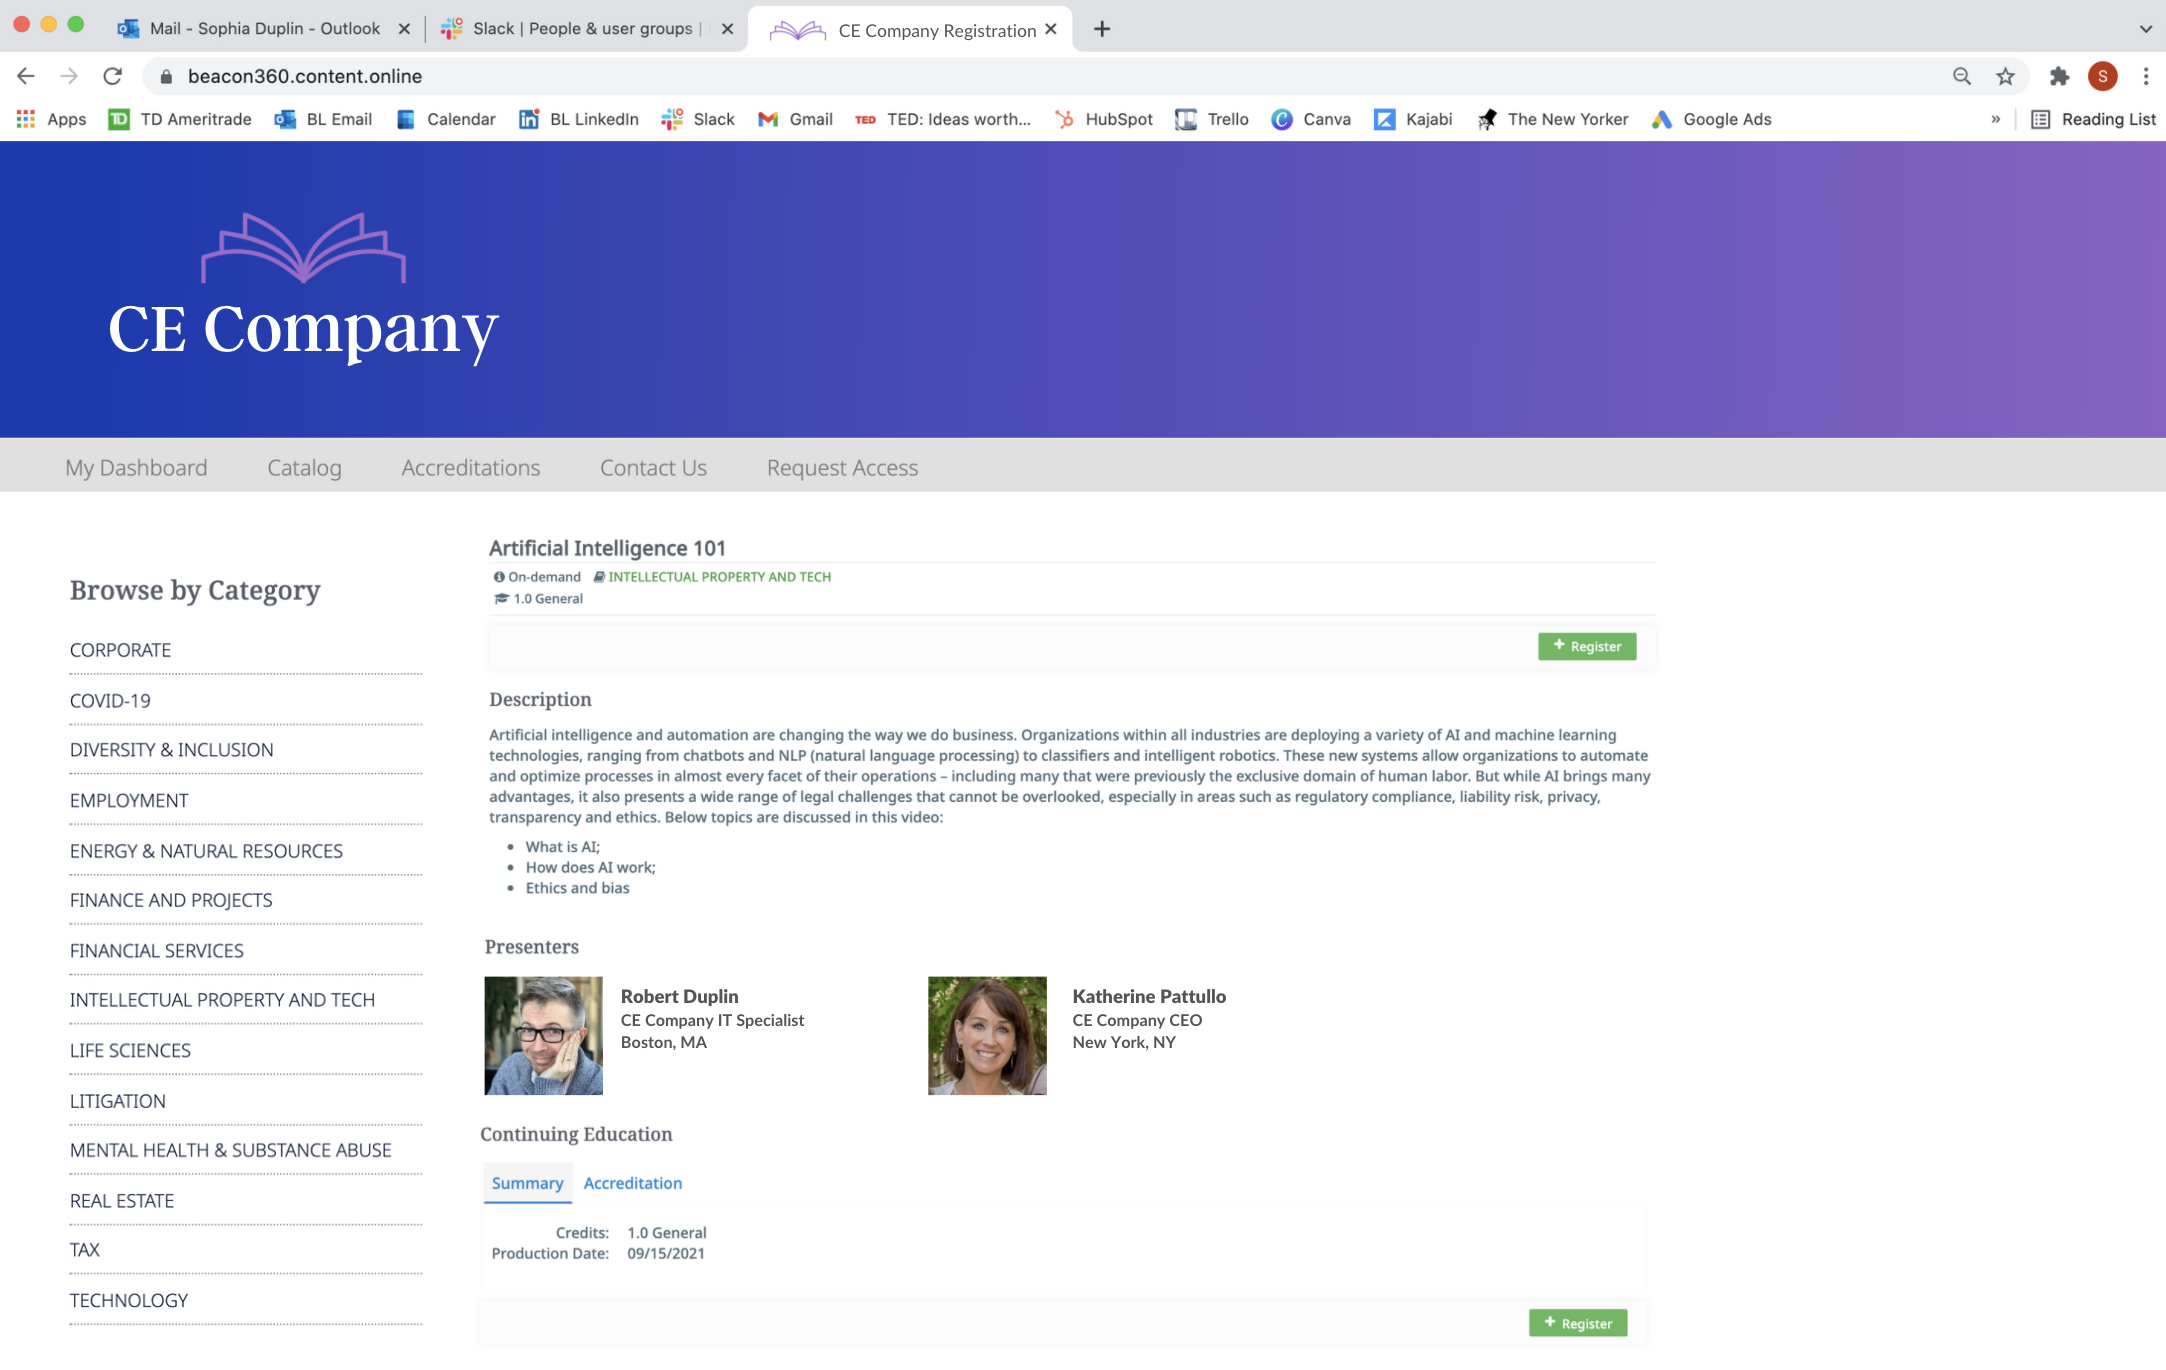Open TED: Ideas worth bookmark
This screenshot has height=1370, width=2166.
tap(942, 119)
